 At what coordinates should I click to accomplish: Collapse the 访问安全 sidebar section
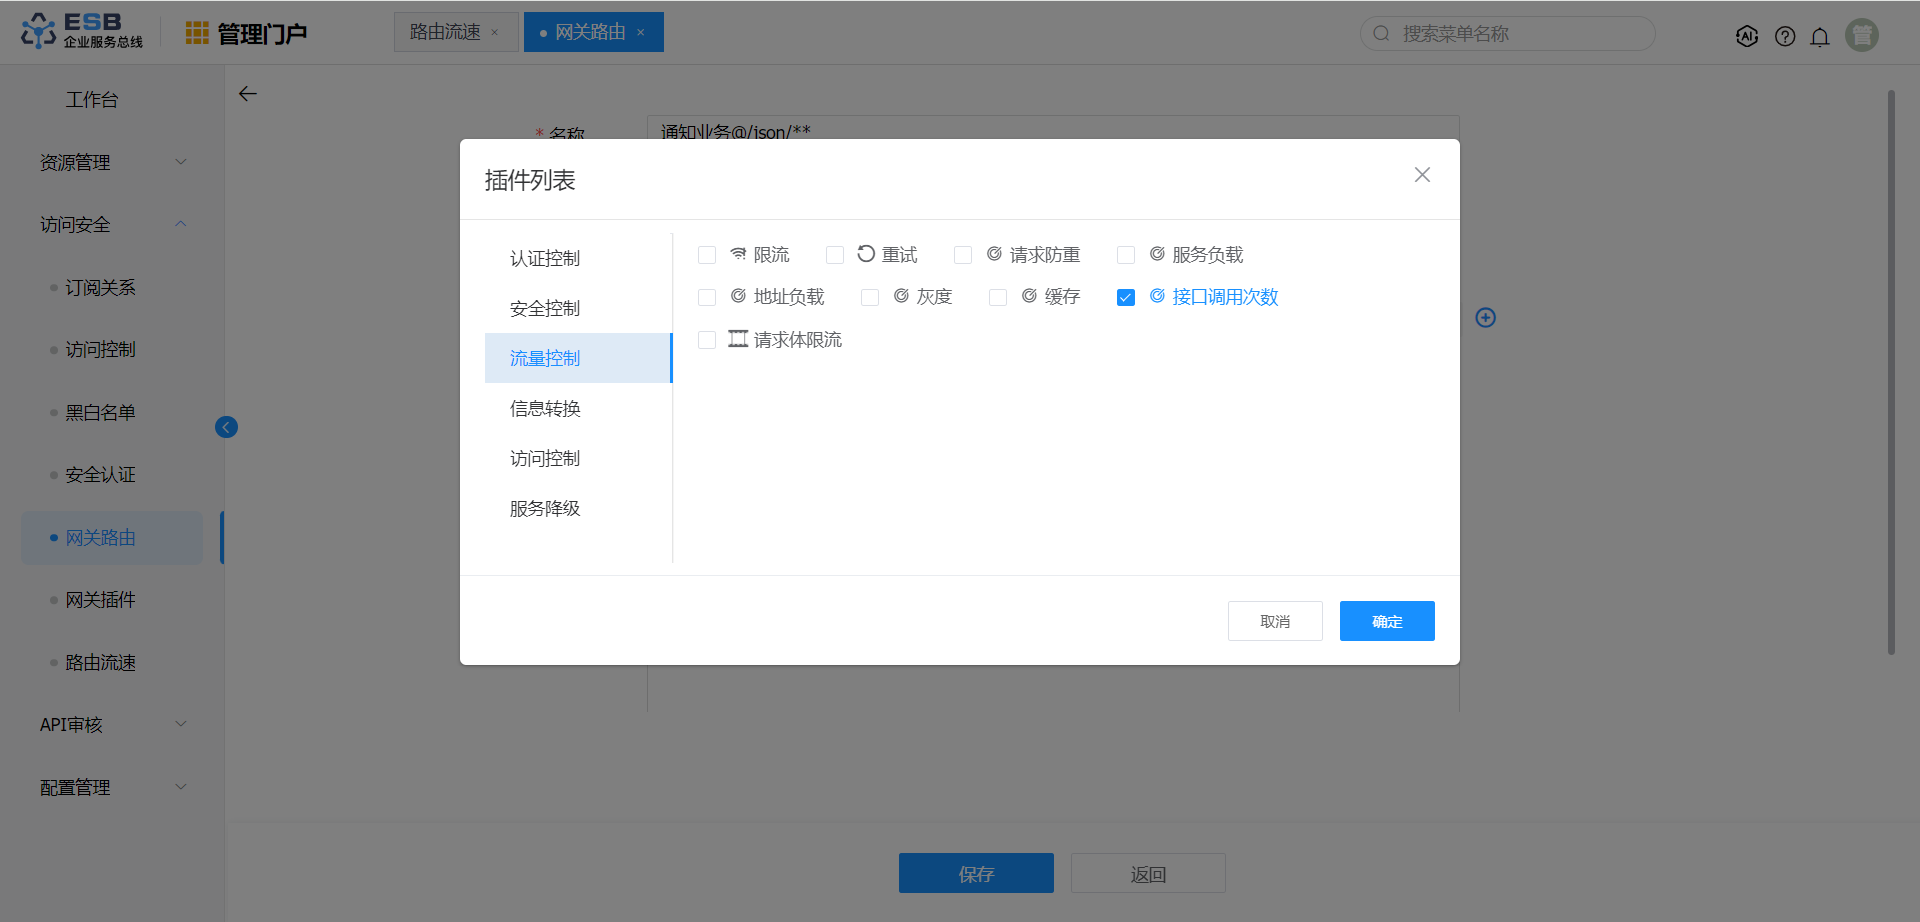pyautogui.click(x=112, y=225)
